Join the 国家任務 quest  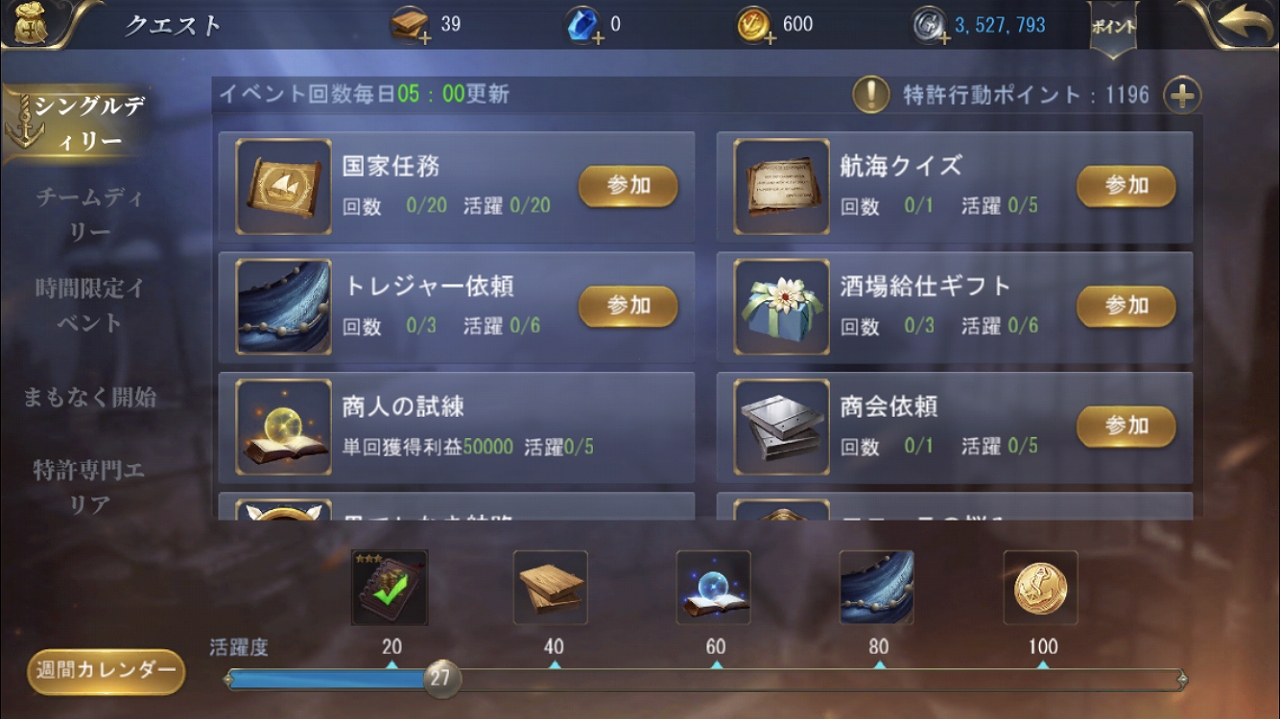click(628, 186)
